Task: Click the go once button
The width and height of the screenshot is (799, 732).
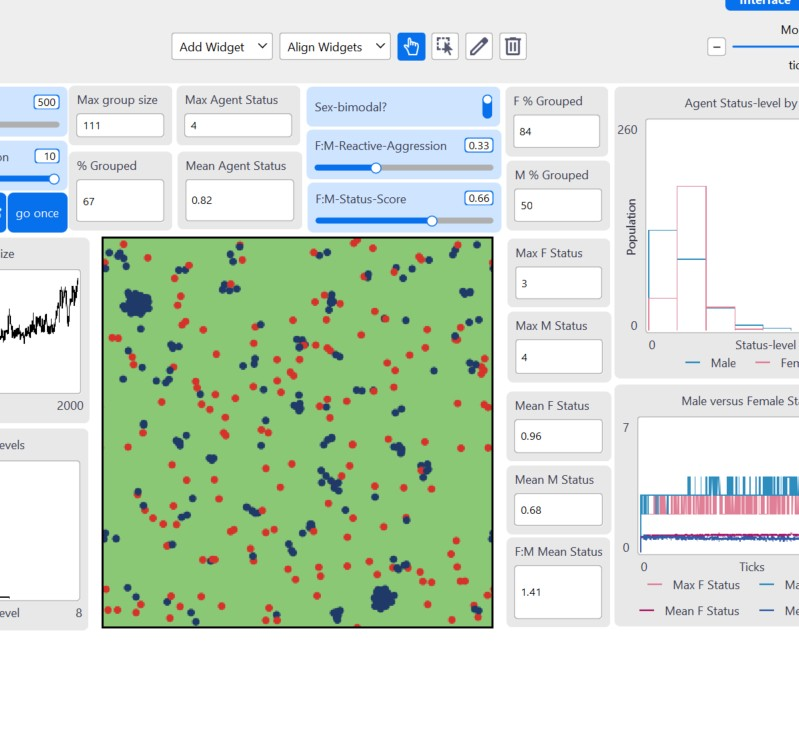Action: [37, 213]
